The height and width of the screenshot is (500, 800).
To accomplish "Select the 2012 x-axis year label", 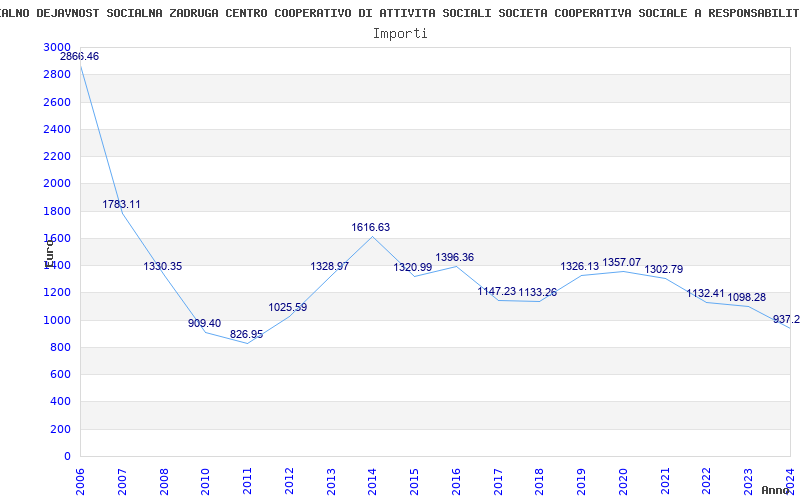I will (x=289, y=482).
